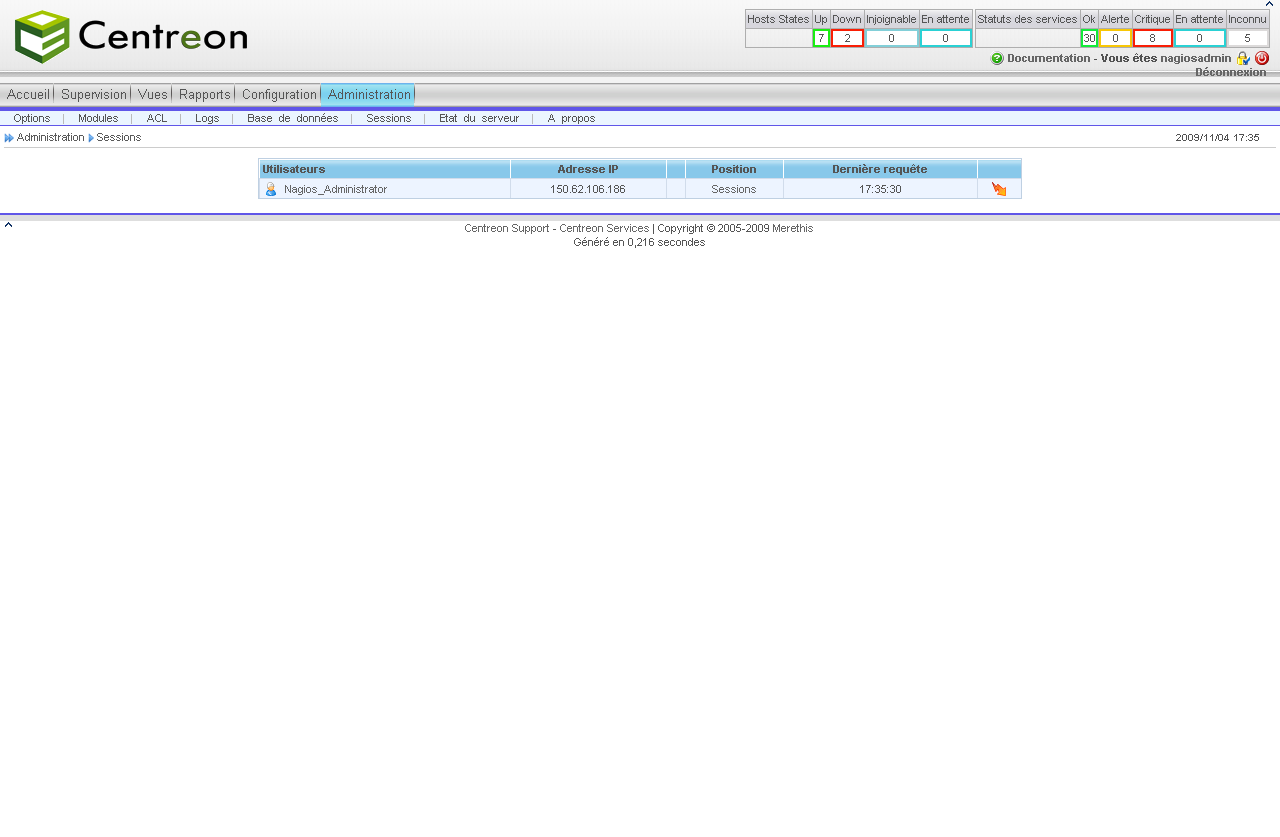1280x837 pixels.
Task: Click the green Documentation help icon
Action: click(x=997, y=59)
